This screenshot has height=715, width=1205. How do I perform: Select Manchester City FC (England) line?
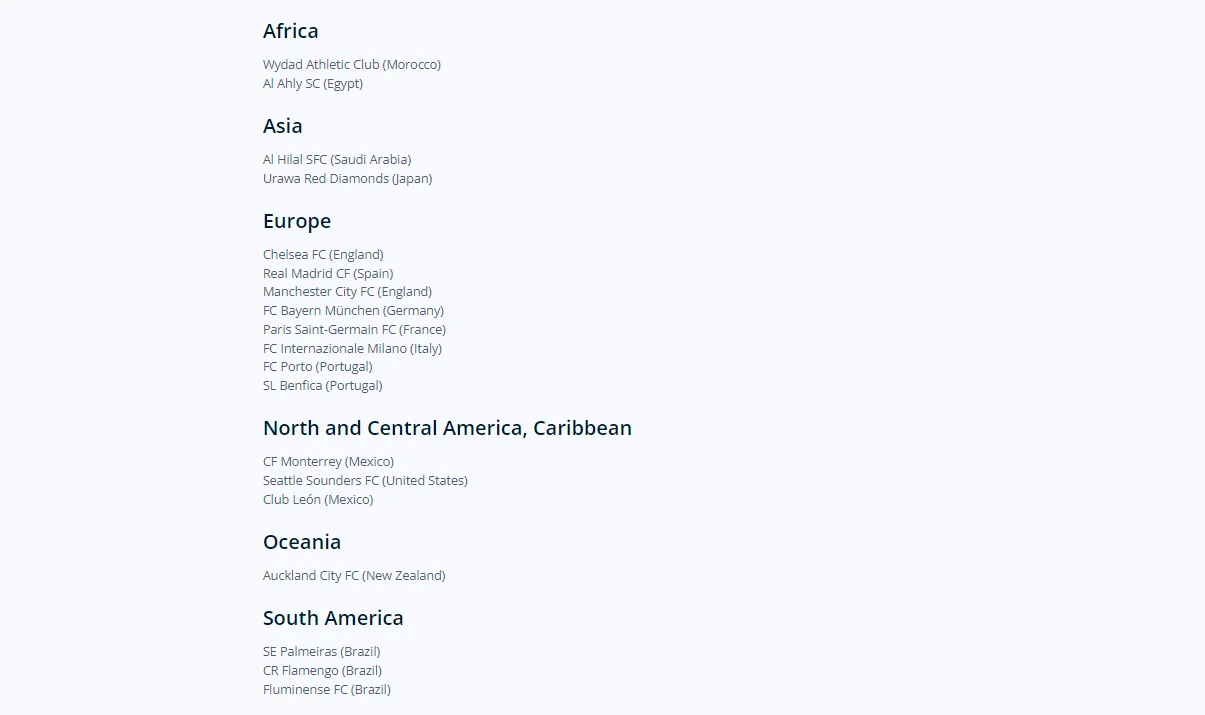[x=347, y=292]
